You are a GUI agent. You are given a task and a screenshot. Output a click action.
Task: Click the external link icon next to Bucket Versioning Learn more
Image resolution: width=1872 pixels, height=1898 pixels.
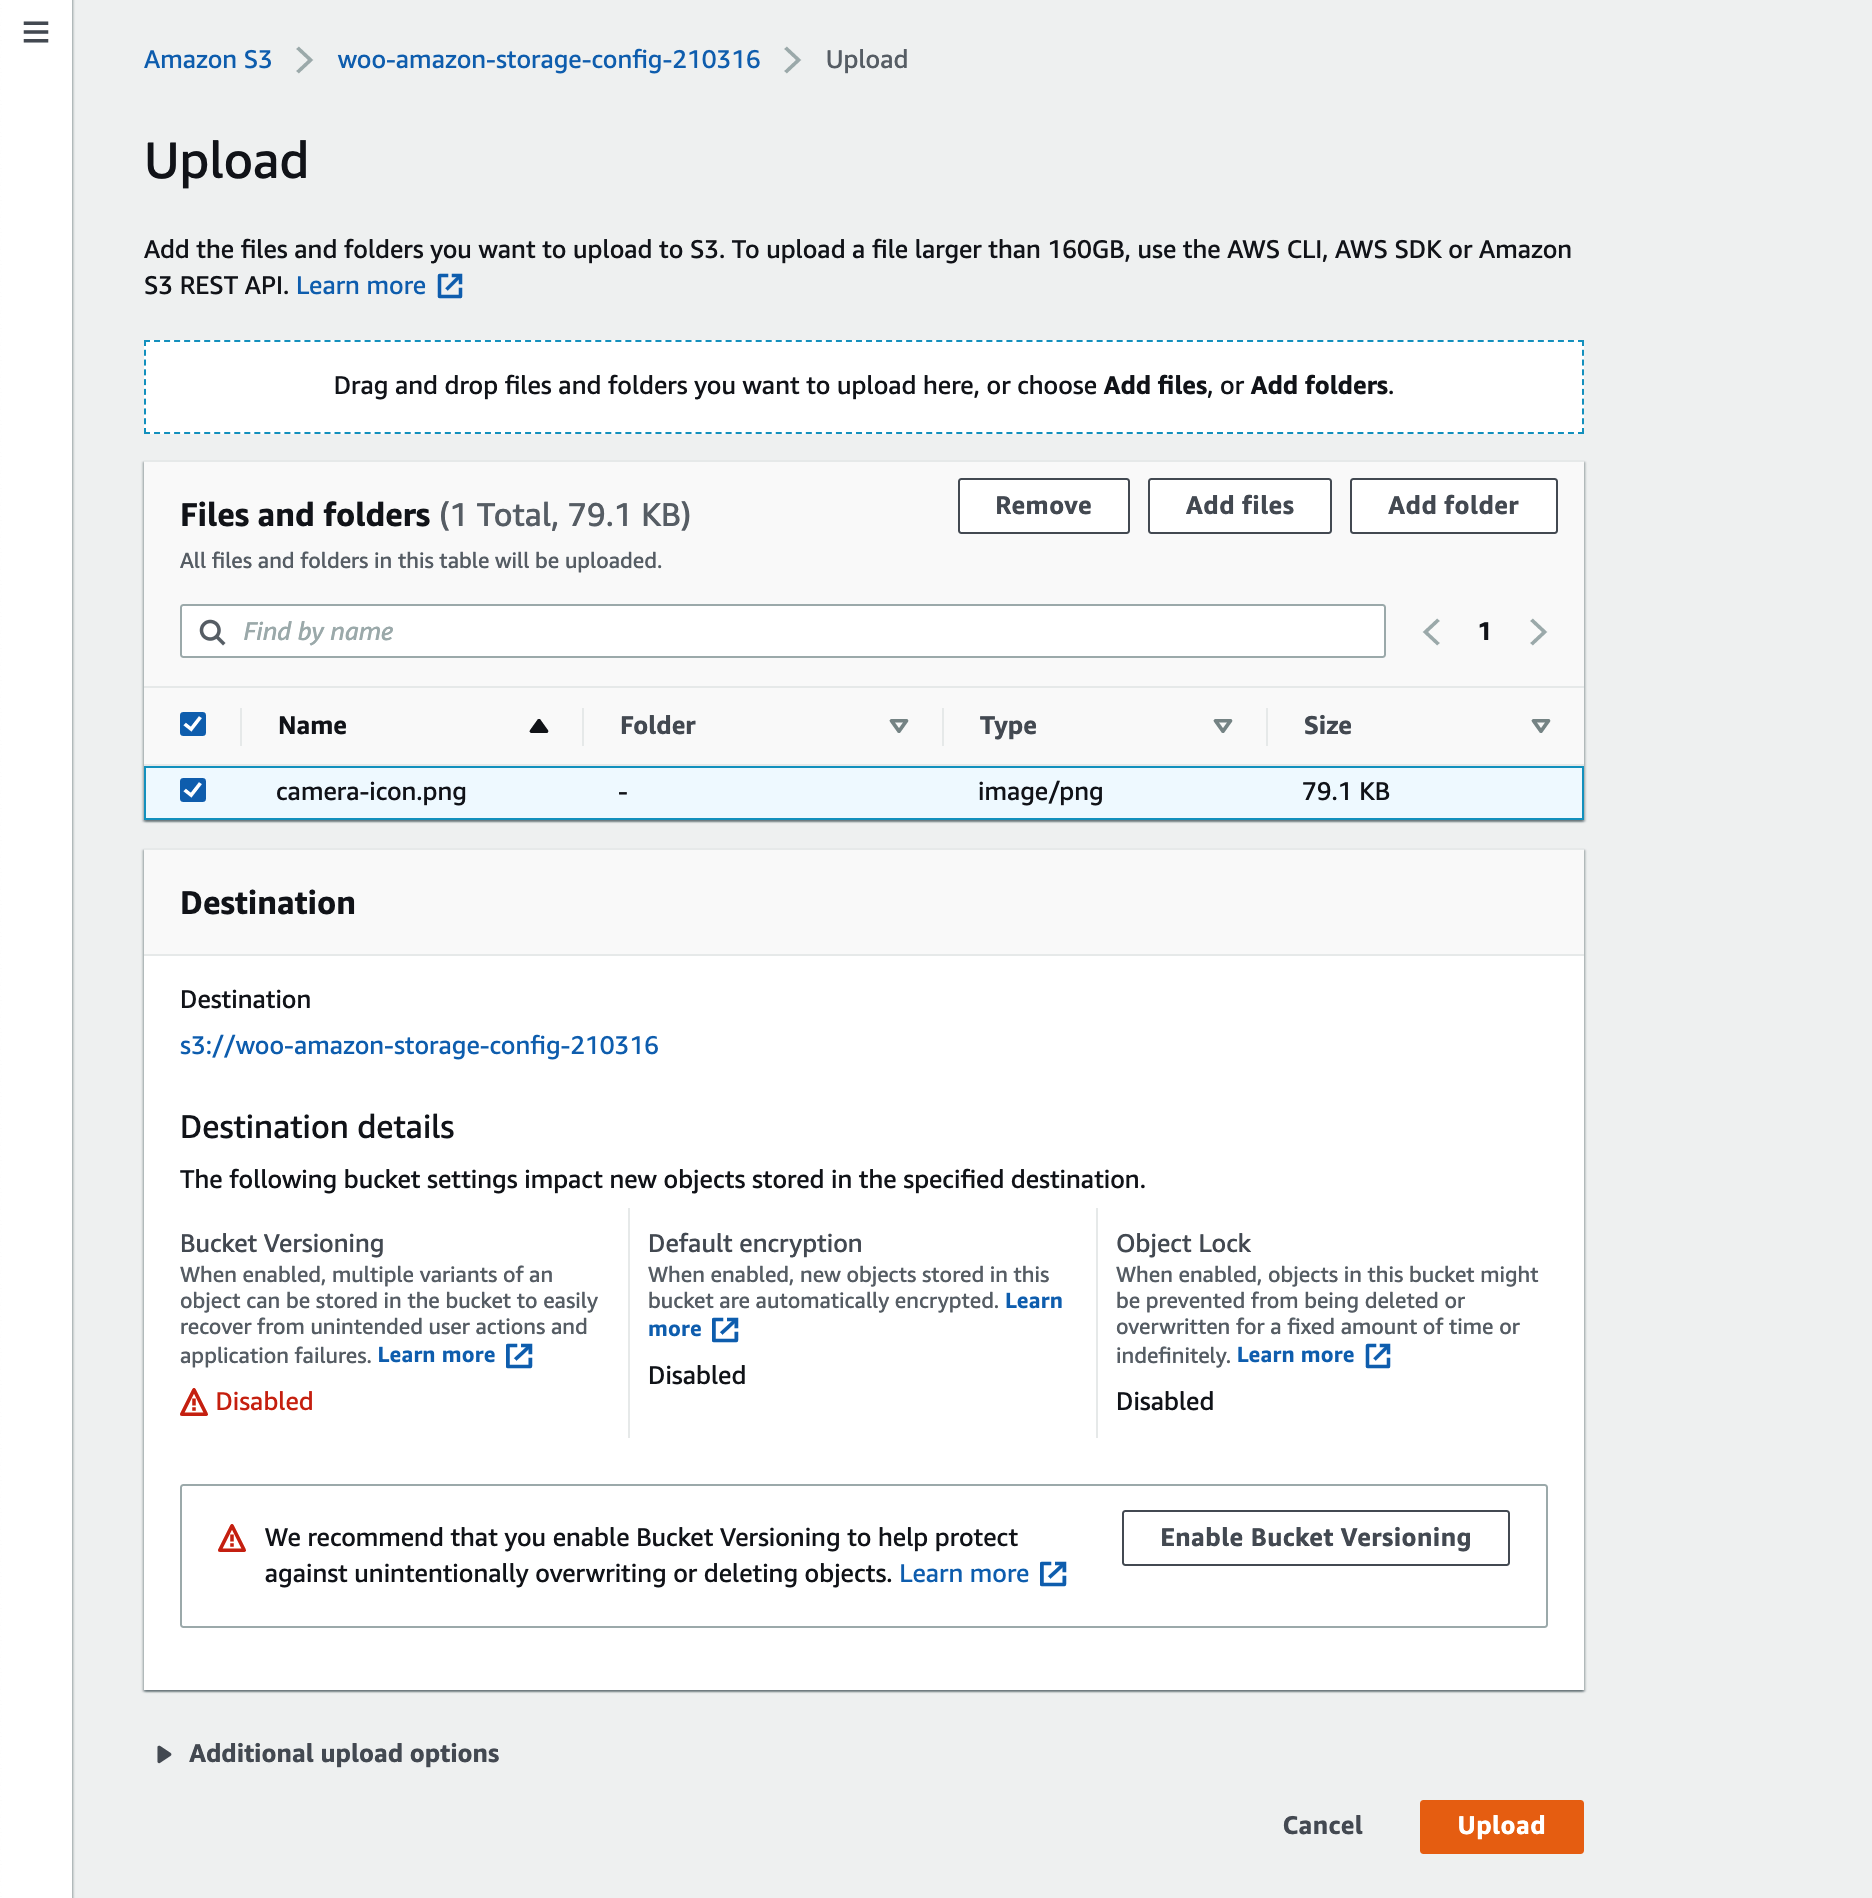tap(521, 1356)
